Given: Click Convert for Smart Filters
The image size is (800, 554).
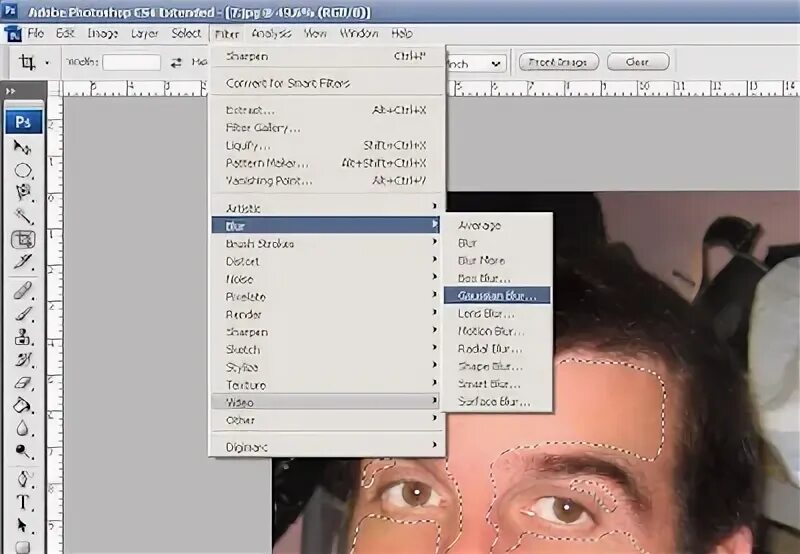Looking at the screenshot, I should [x=326, y=83].
